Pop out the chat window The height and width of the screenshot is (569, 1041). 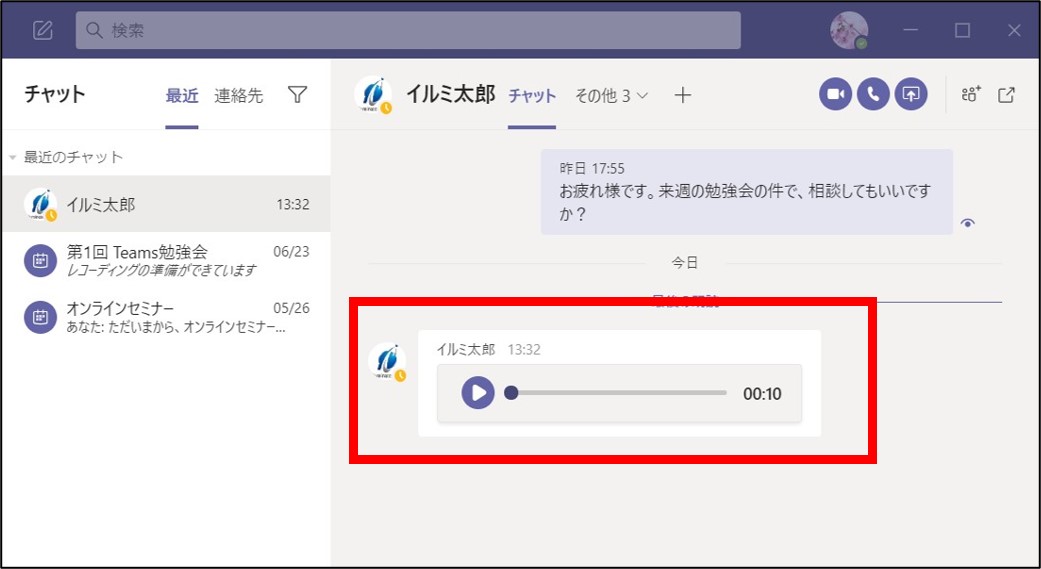(x=1007, y=94)
